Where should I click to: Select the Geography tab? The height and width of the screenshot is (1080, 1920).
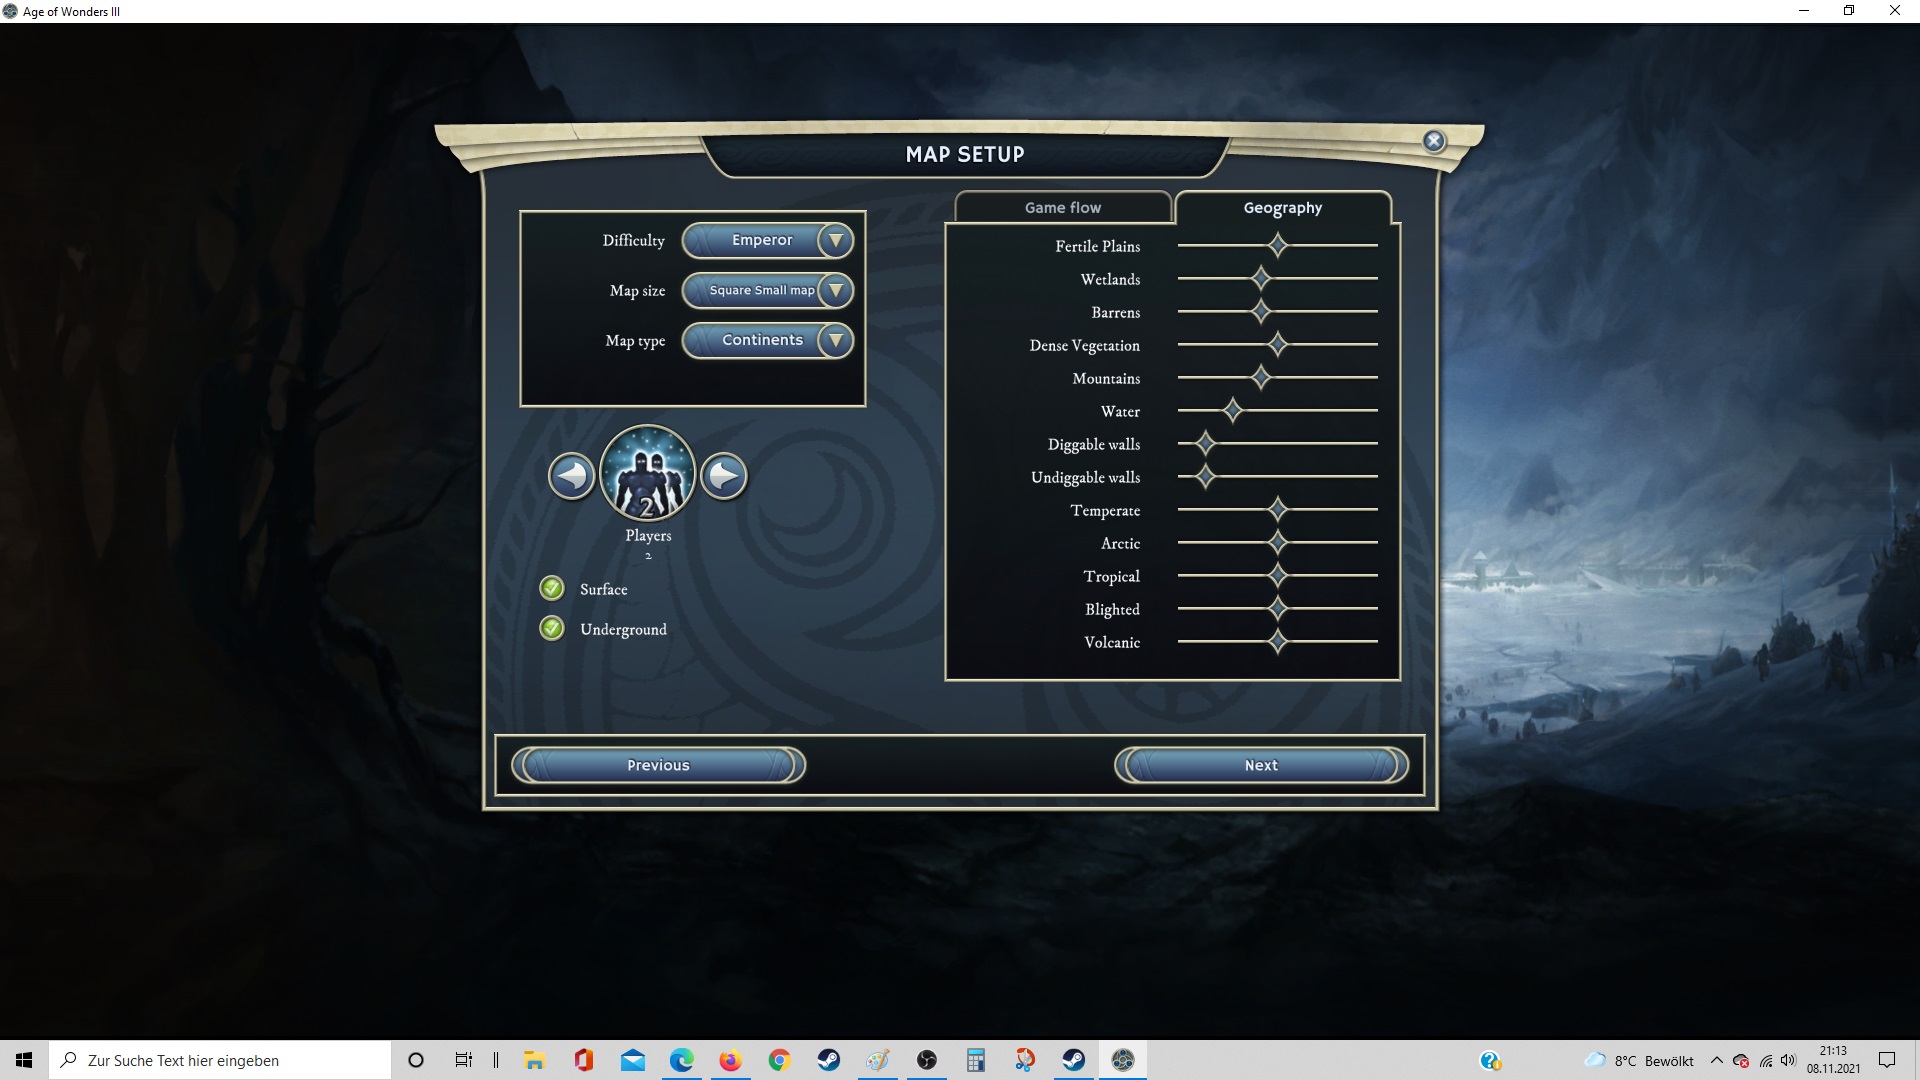click(x=1283, y=207)
